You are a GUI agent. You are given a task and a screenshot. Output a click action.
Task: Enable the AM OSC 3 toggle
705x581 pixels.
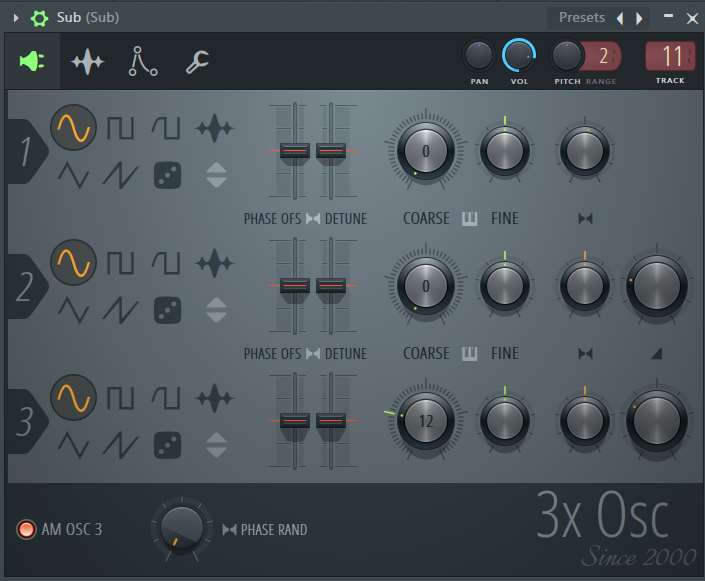coord(26,529)
